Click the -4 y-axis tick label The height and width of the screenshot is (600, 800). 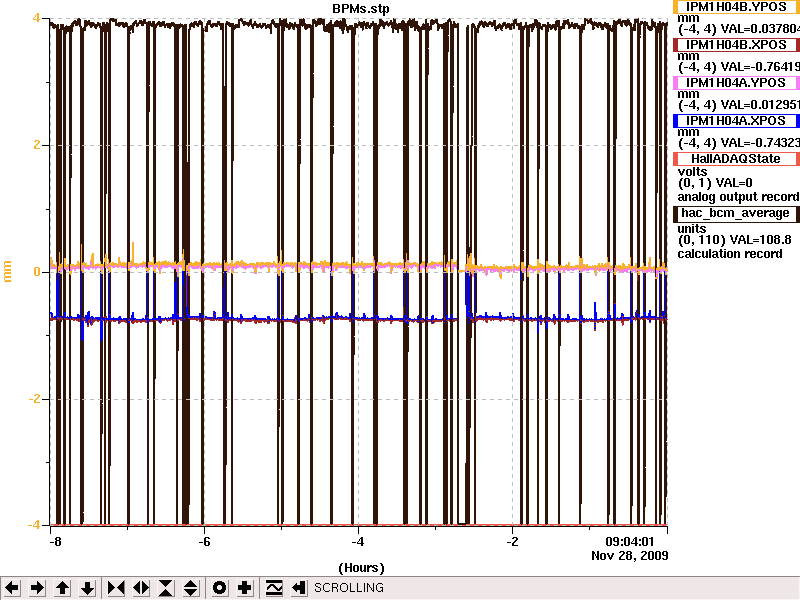[x=35, y=525]
